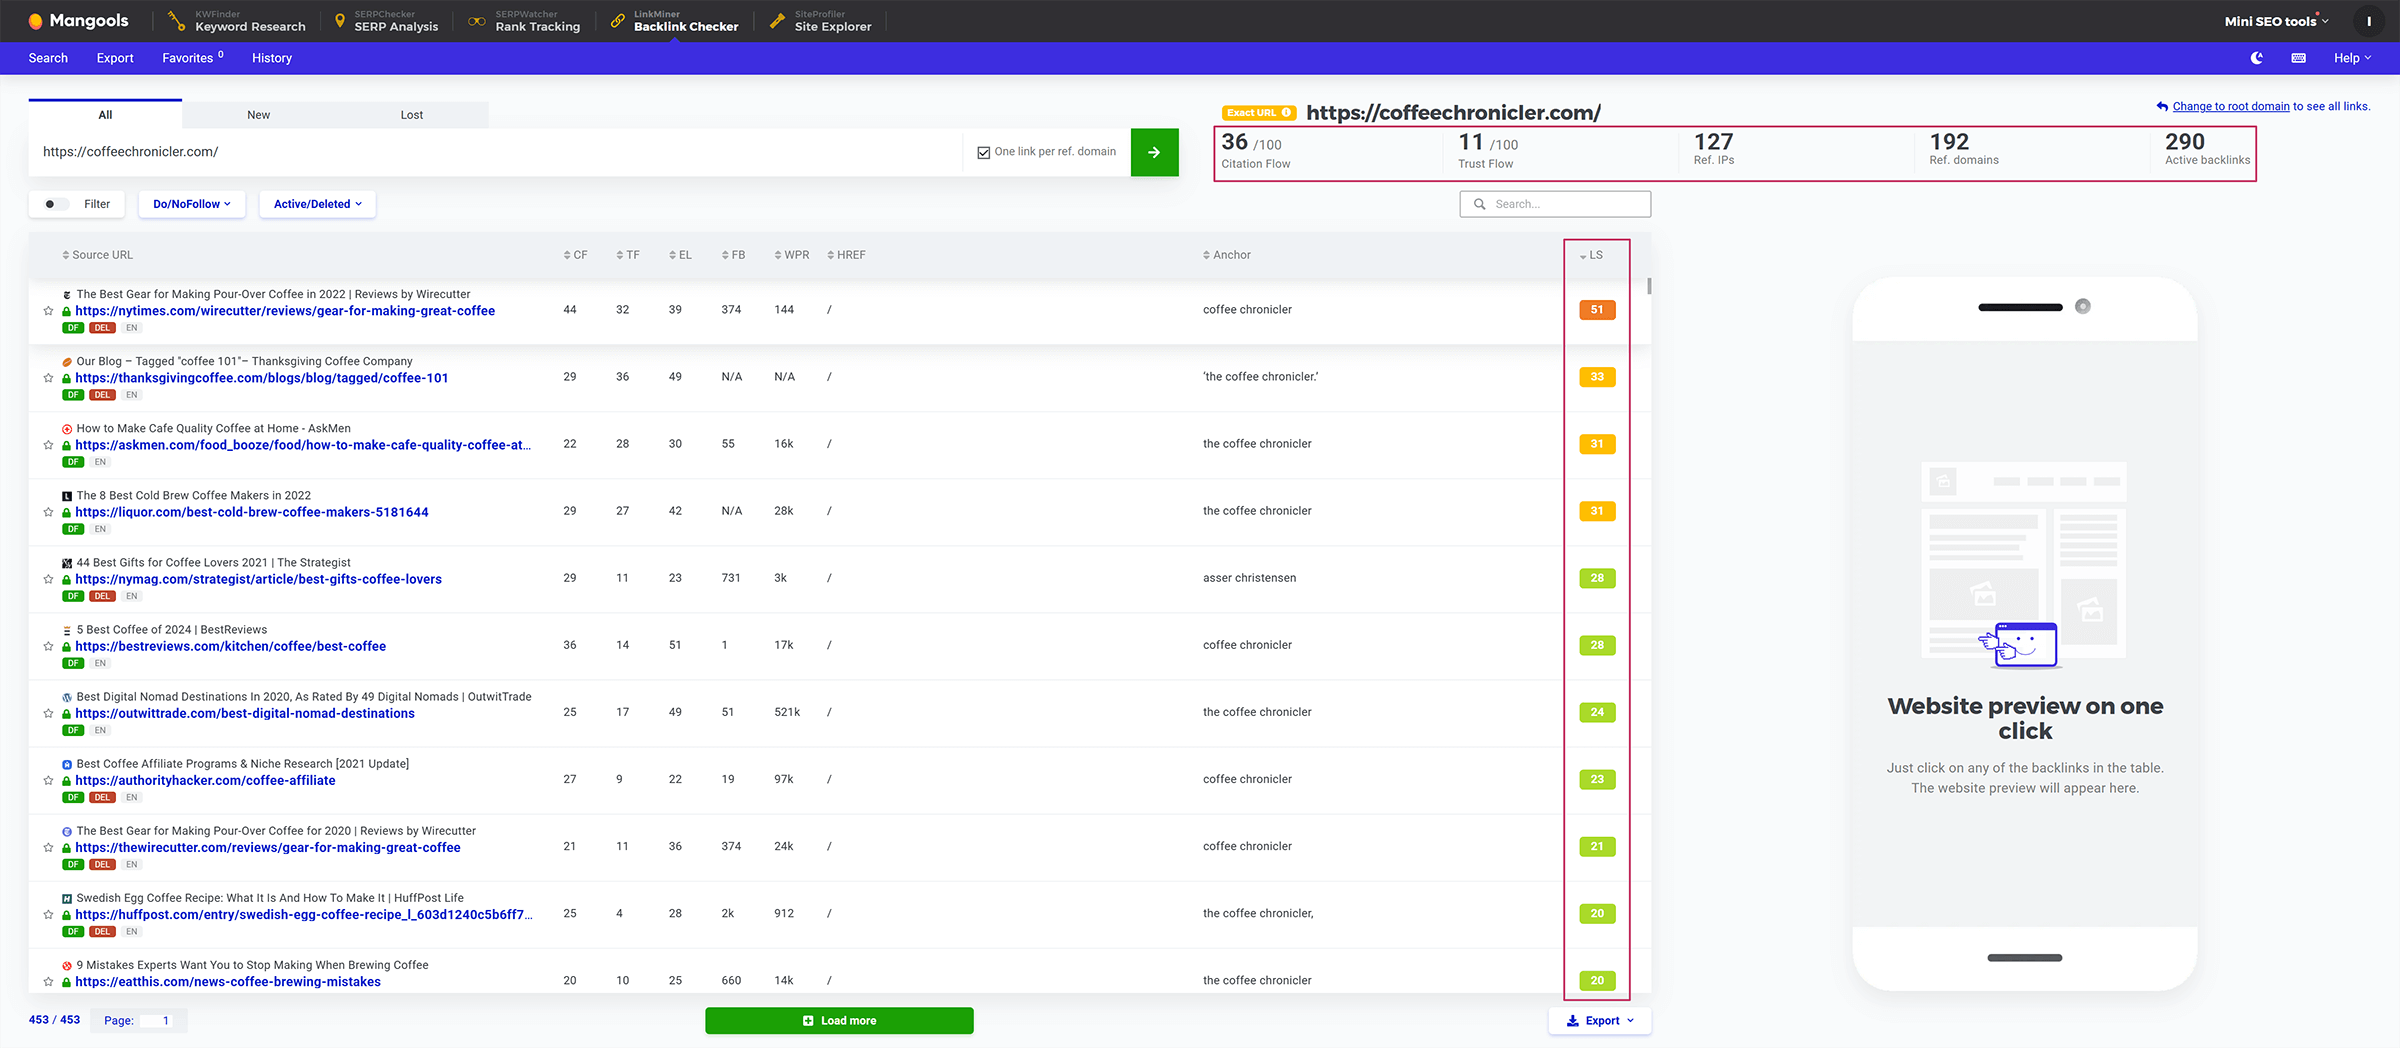Sort by TF column
Viewport: 2400px width, 1048px height.
[628, 255]
